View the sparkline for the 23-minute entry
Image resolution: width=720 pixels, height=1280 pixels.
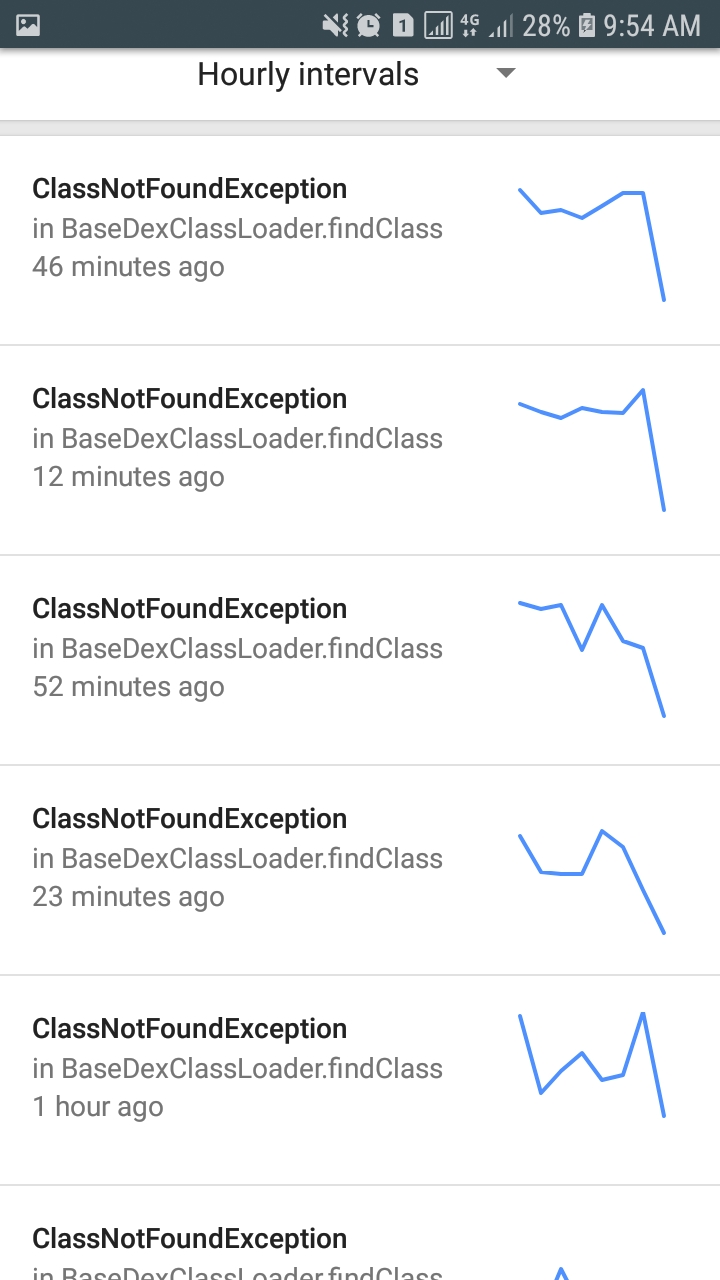pos(592,880)
